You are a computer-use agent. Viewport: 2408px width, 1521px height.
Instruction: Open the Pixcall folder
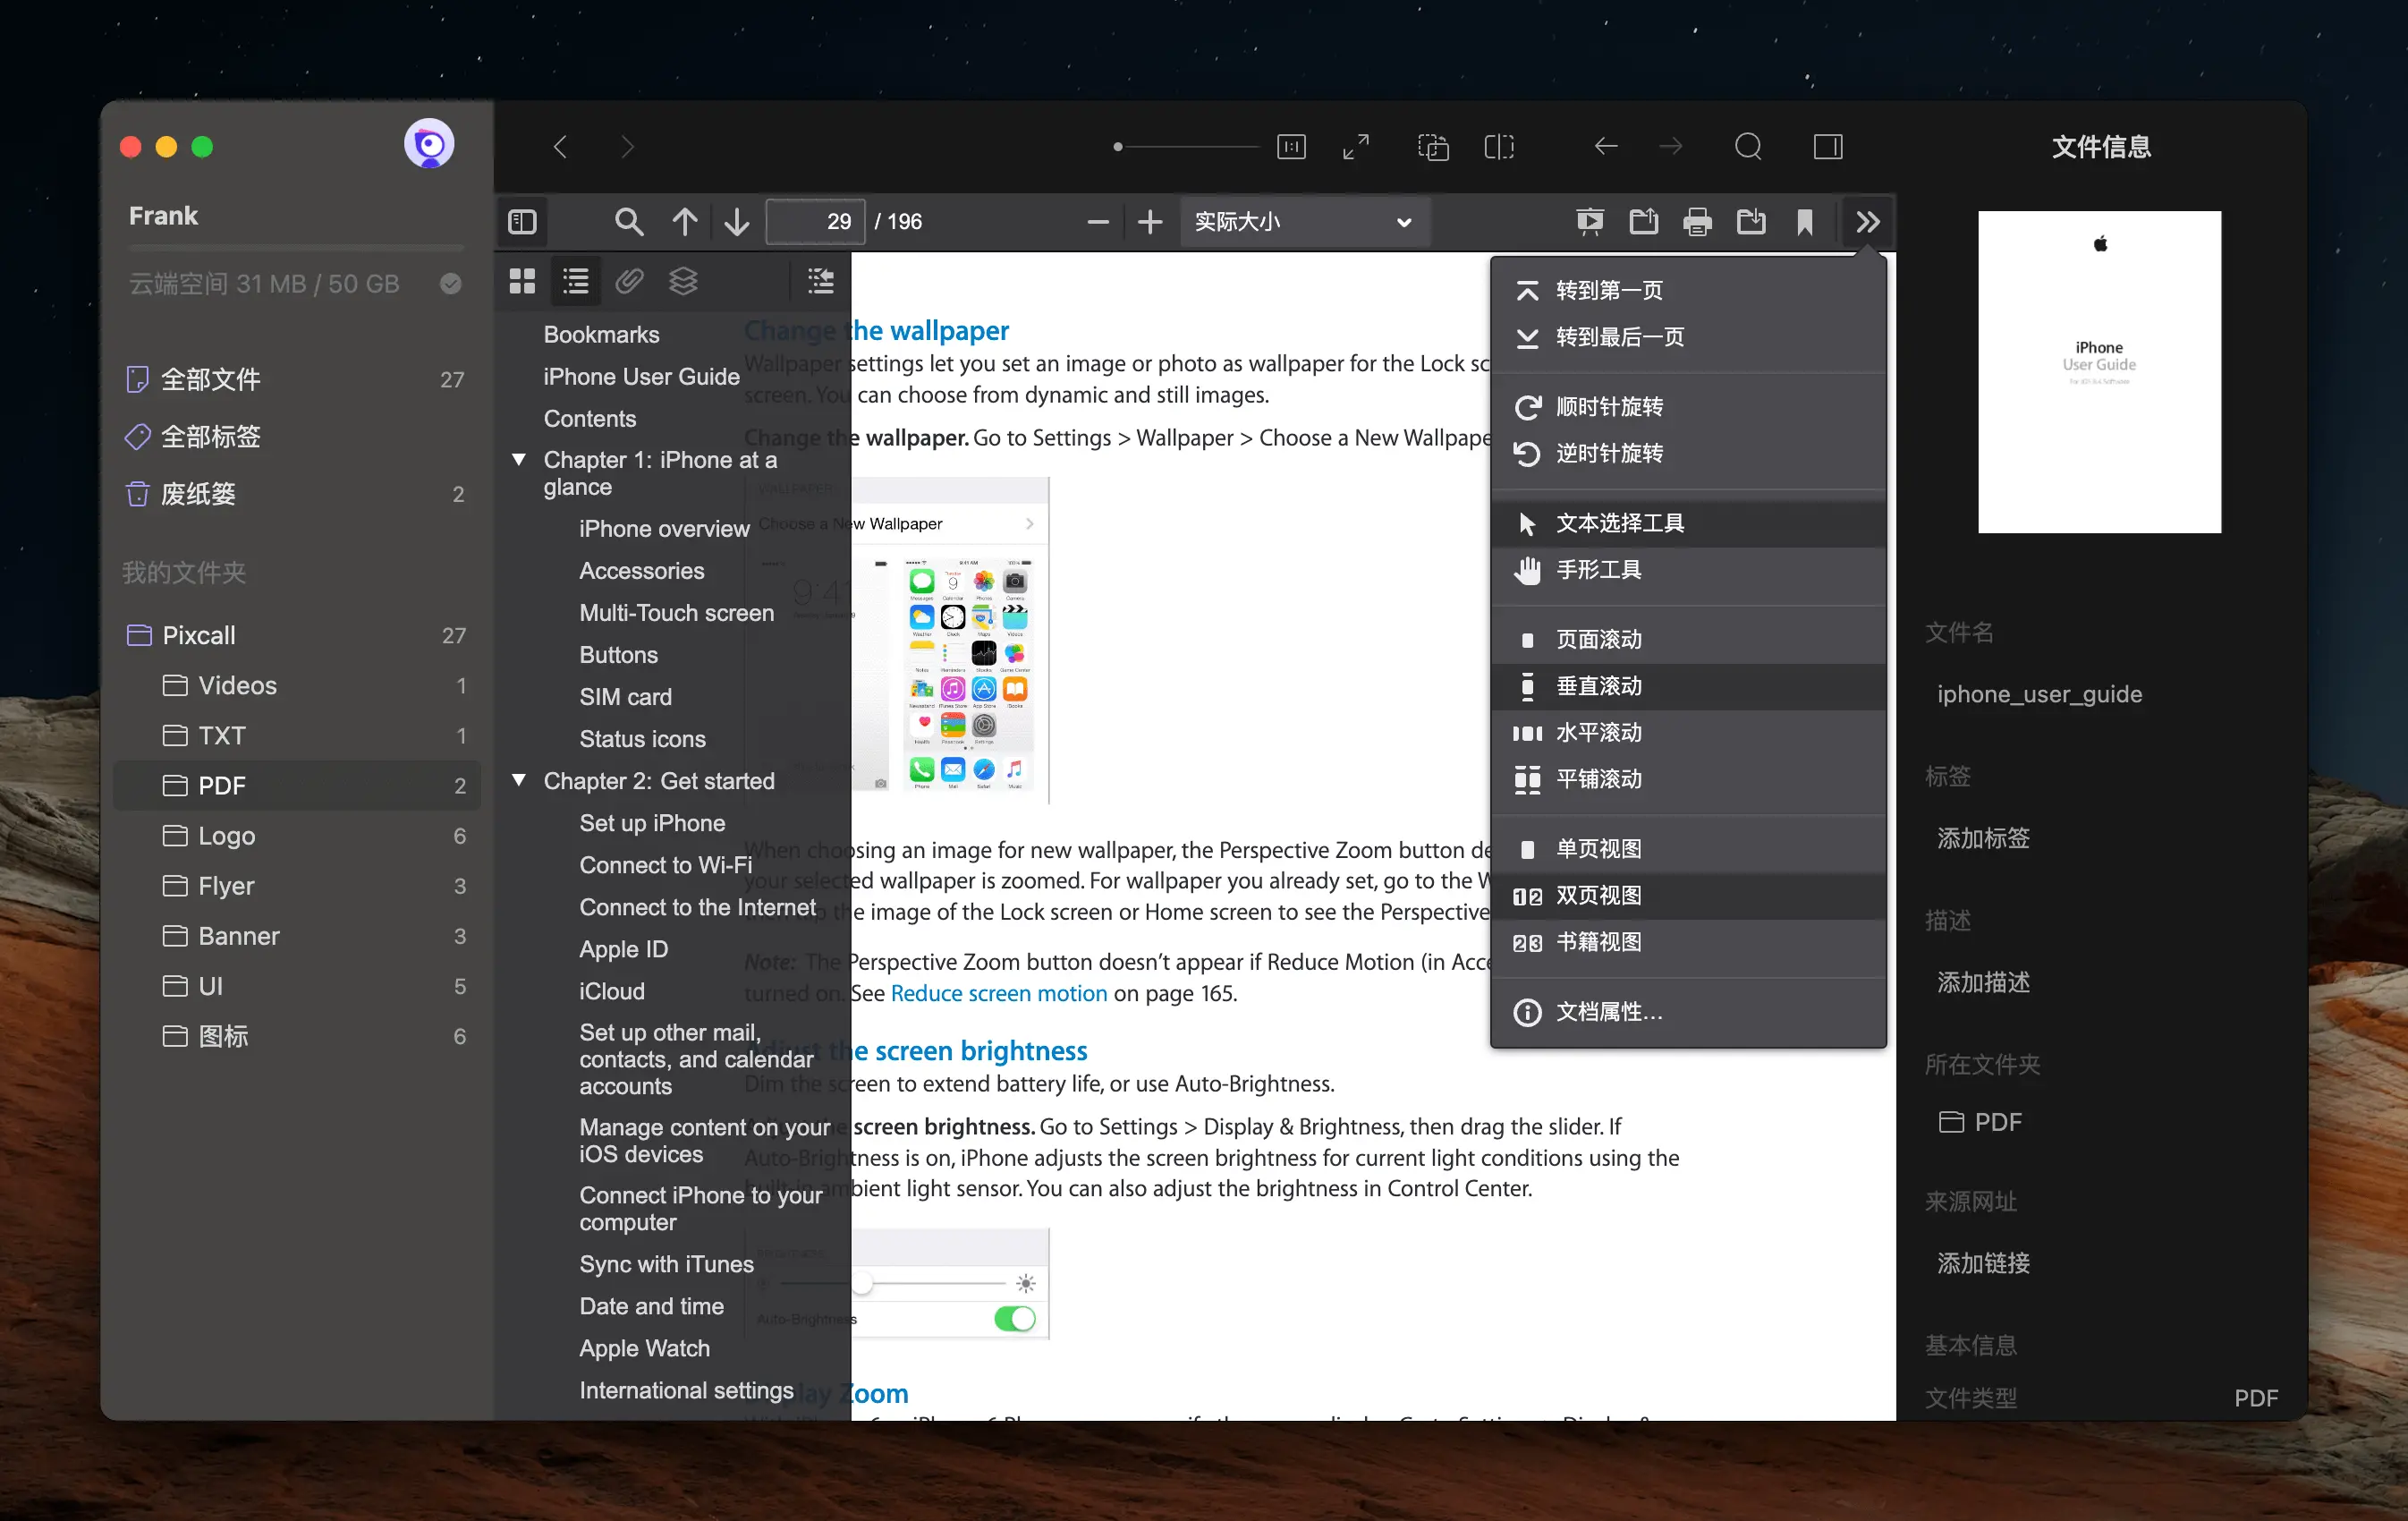(297, 635)
